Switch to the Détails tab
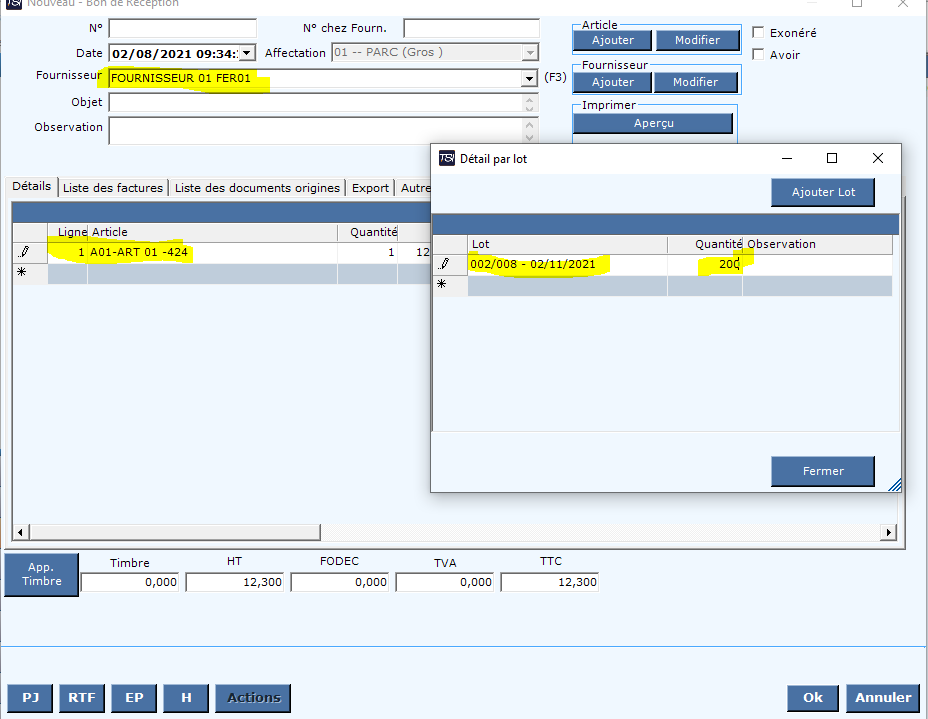This screenshot has width=928, height=719. (x=32, y=186)
